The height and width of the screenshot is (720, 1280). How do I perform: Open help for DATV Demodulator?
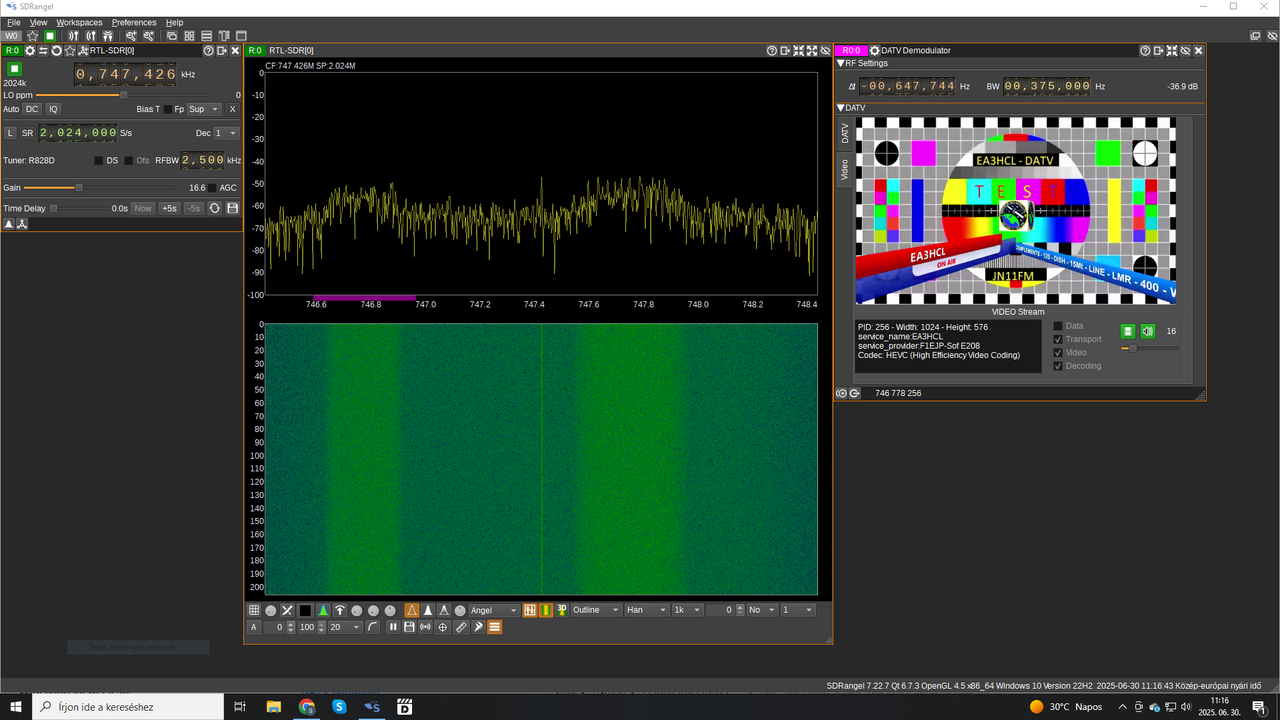point(1146,51)
